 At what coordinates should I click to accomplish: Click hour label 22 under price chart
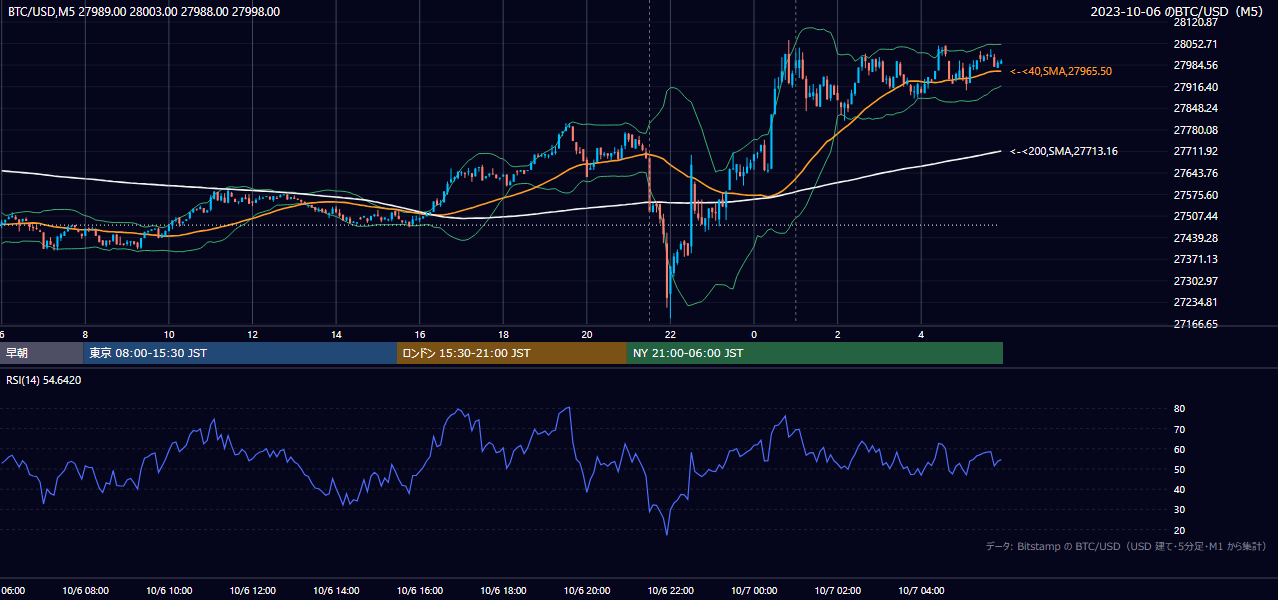pos(671,334)
